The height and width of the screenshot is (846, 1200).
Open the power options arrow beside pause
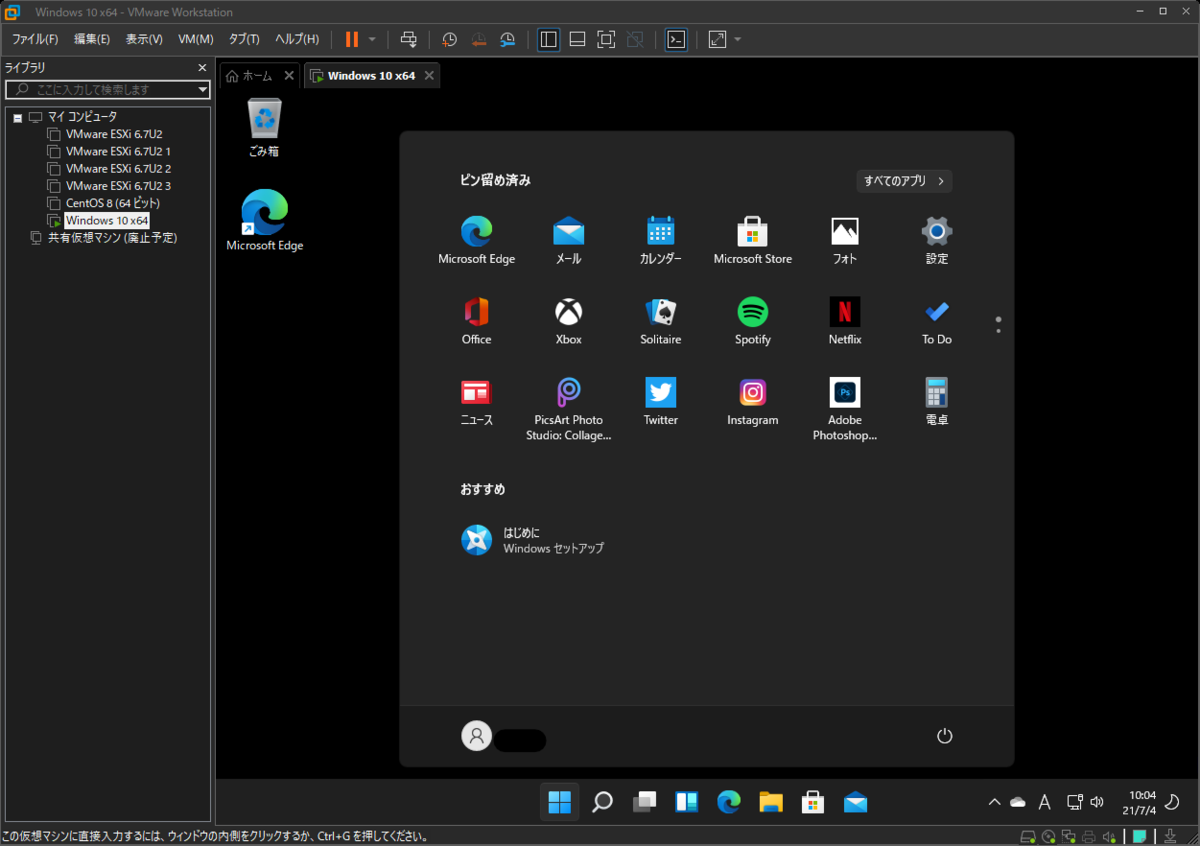pos(372,39)
